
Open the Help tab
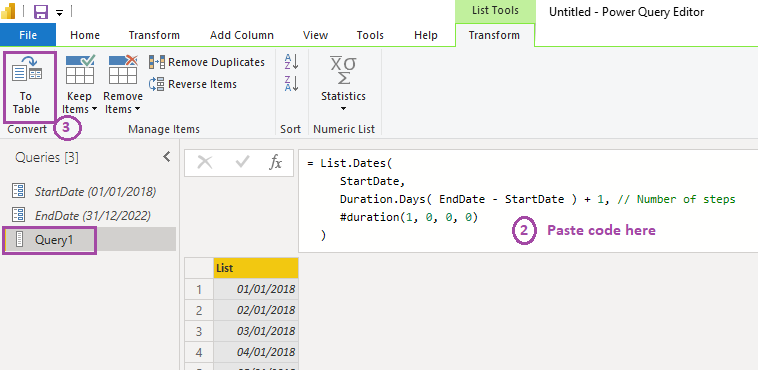(x=426, y=35)
